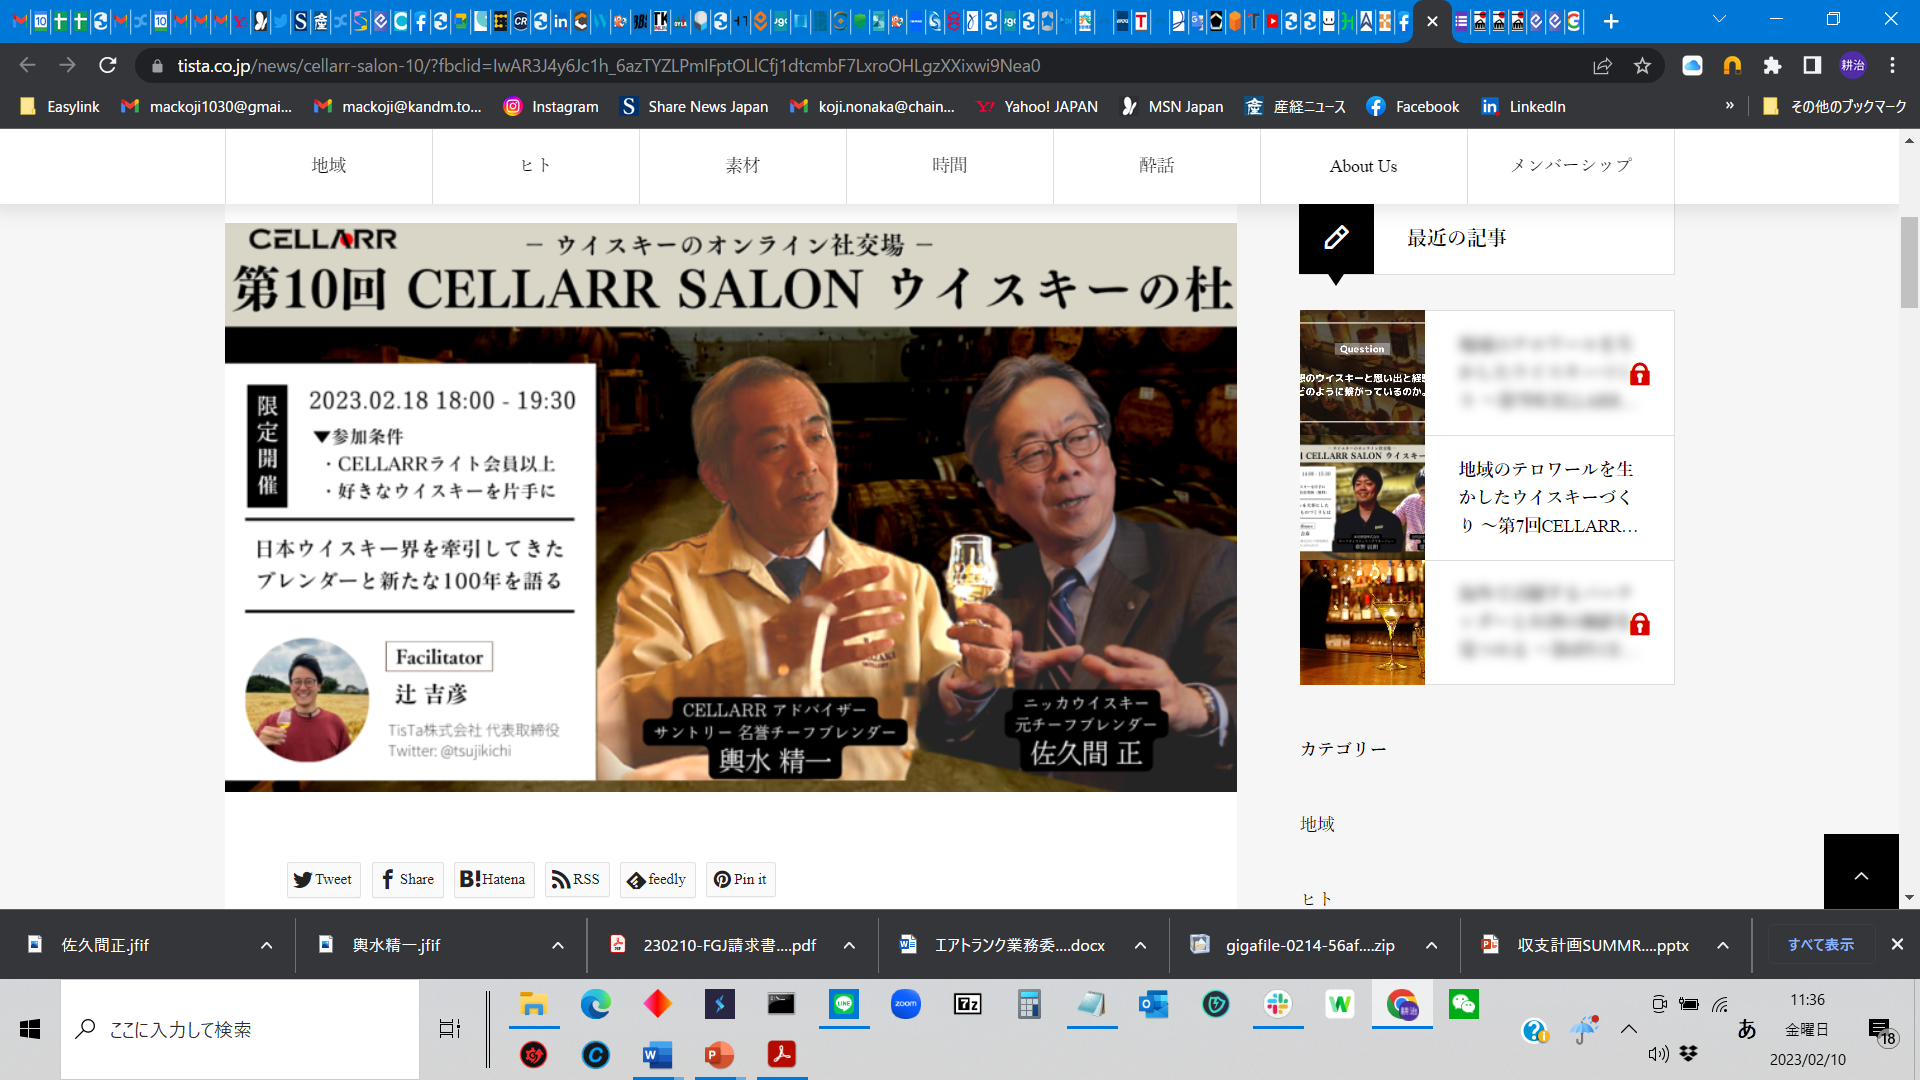Image resolution: width=1920 pixels, height=1080 pixels.
Task: Click the feedly button
Action: 657,879
